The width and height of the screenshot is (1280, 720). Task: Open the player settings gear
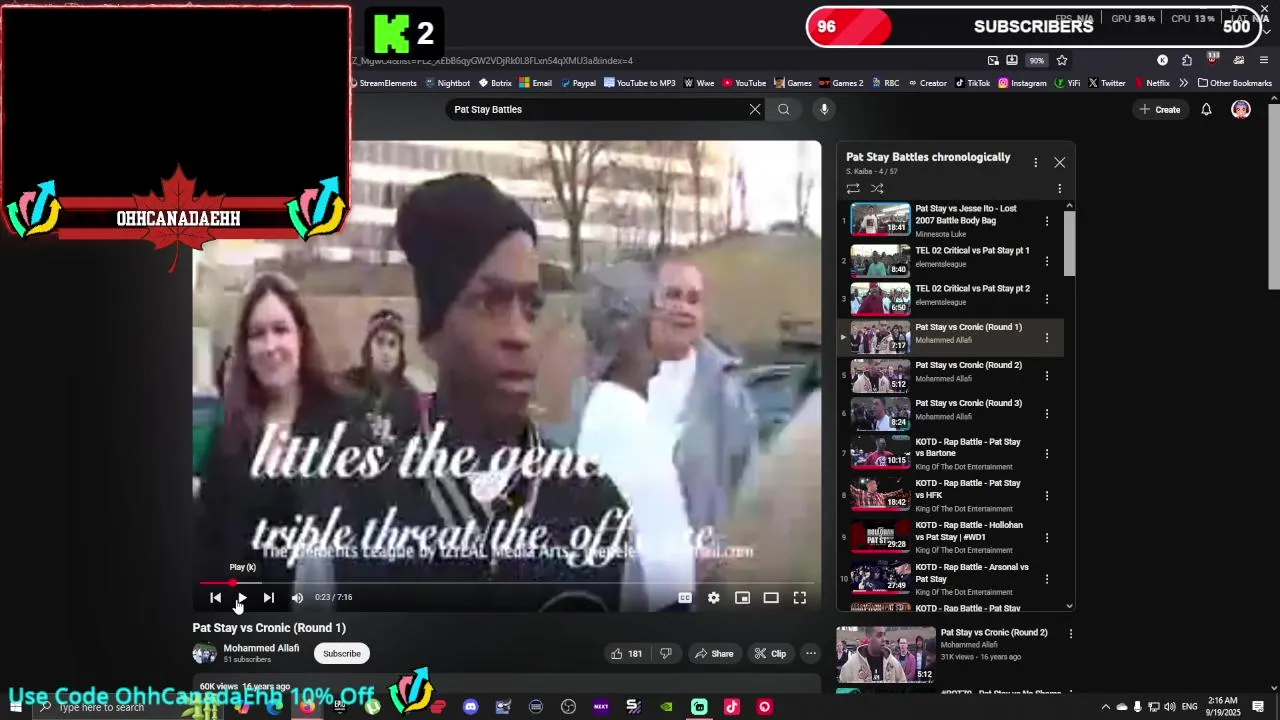pos(713,598)
